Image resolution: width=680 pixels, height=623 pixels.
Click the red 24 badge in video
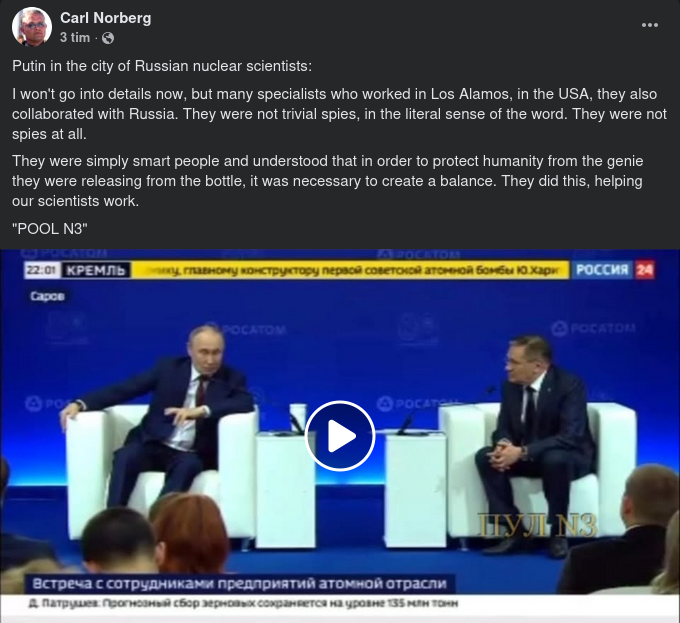pos(644,270)
